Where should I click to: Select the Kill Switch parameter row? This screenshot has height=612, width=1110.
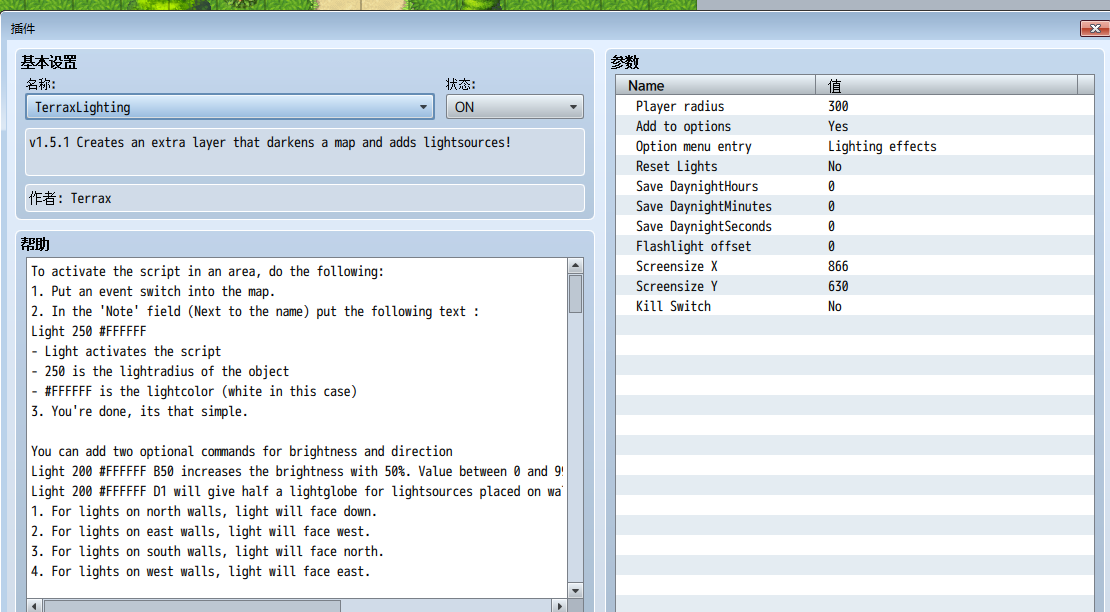click(x=854, y=306)
